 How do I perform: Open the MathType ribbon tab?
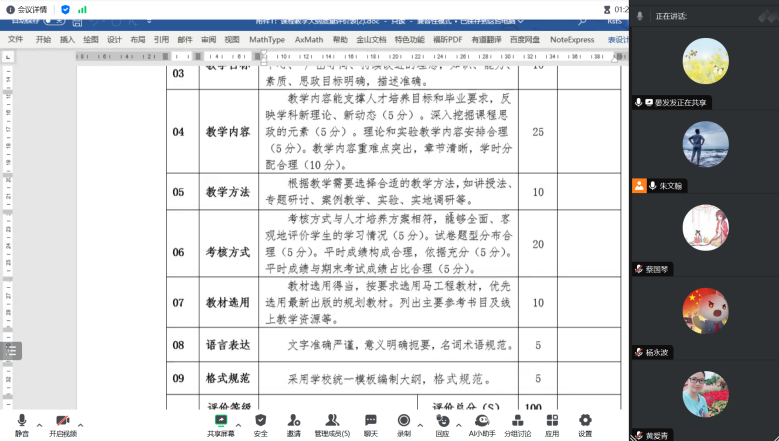point(267,40)
